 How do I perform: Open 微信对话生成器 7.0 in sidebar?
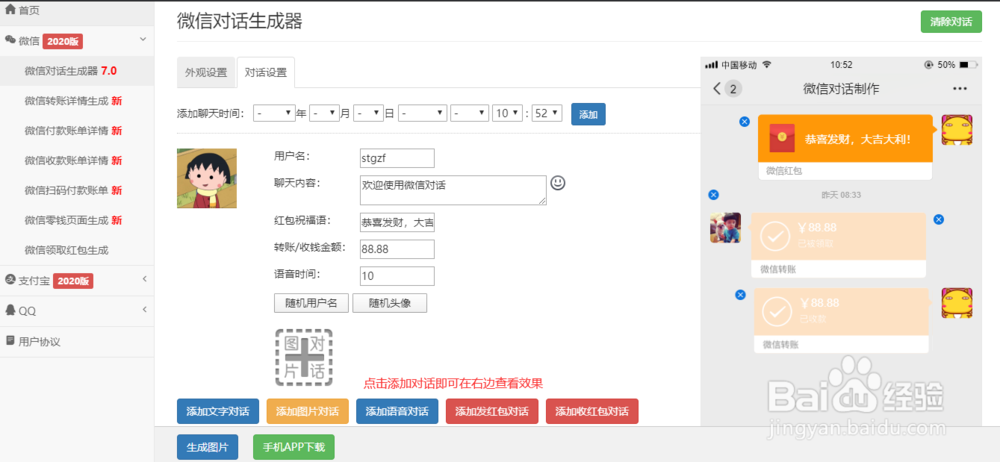[x=71, y=71]
